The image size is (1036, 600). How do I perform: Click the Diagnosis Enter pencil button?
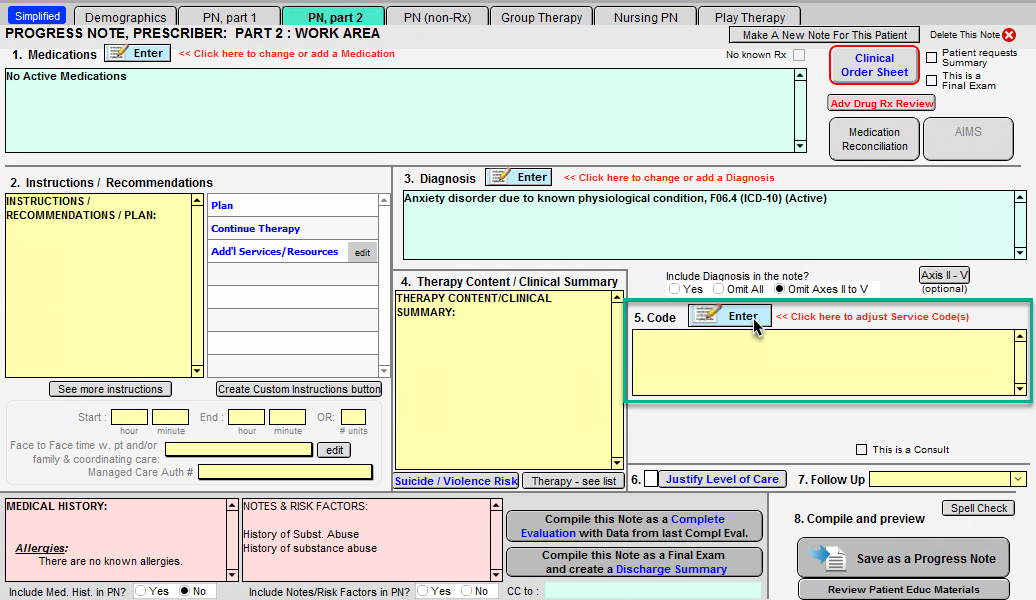click(x=518, y=177)
